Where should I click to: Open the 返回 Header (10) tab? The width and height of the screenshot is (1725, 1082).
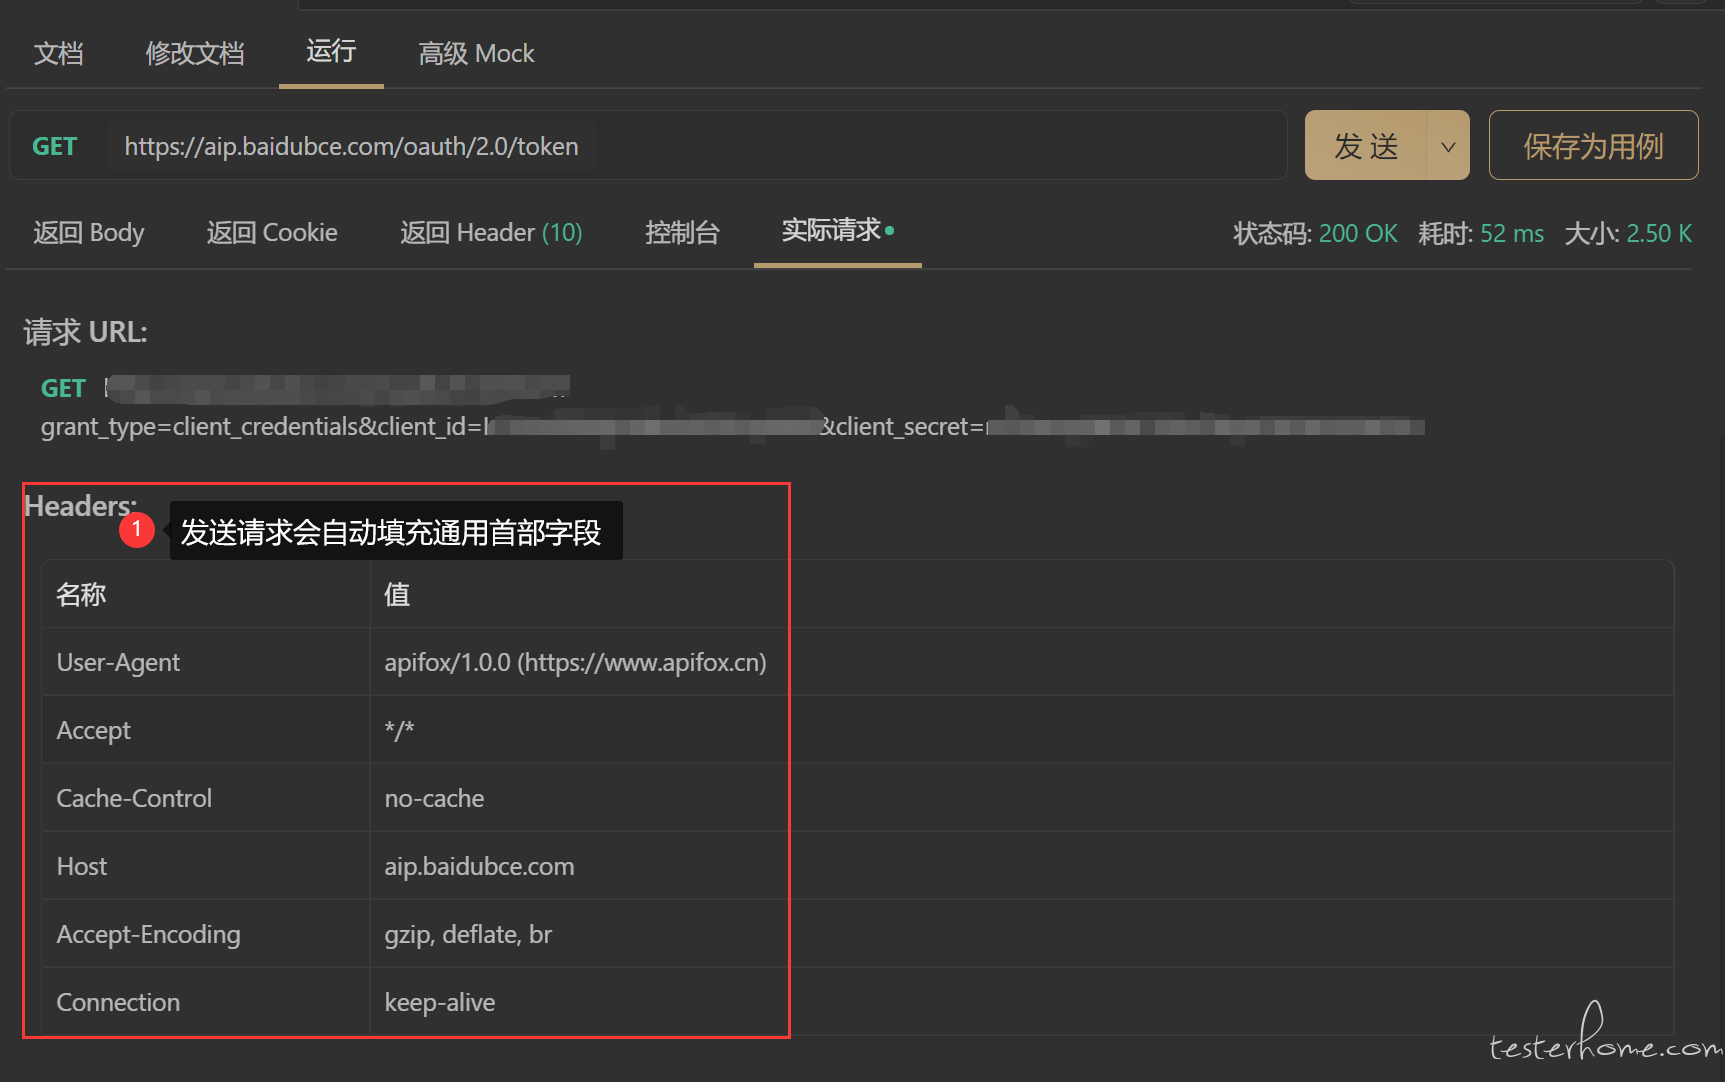(491, 232)
